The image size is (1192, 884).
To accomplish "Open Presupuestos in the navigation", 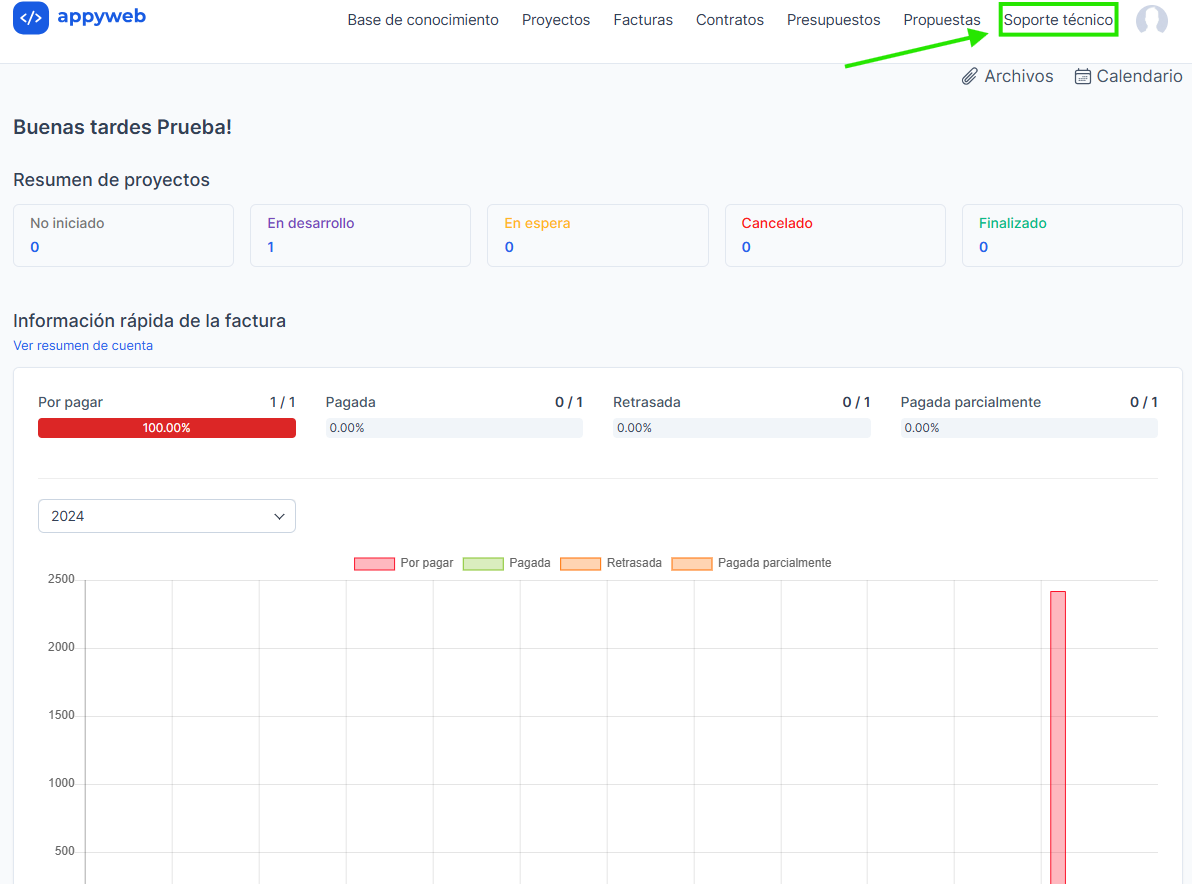I will (x=833, y=20).
